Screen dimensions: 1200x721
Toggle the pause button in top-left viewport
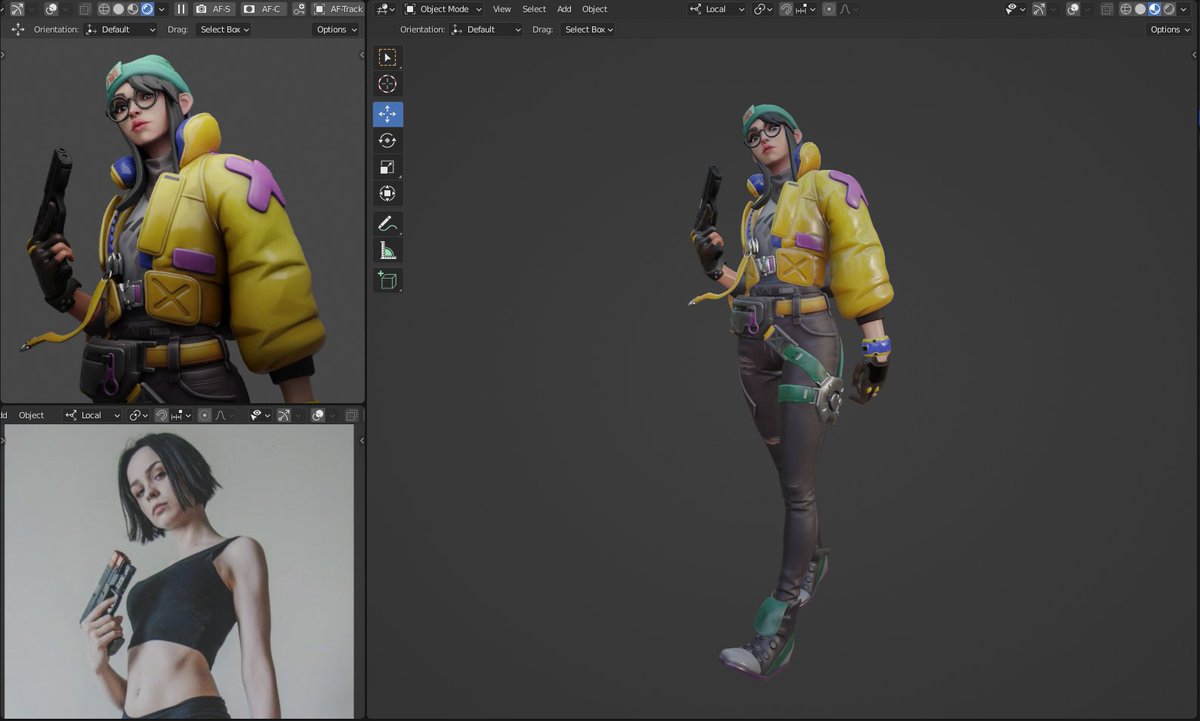pos(181,9)
